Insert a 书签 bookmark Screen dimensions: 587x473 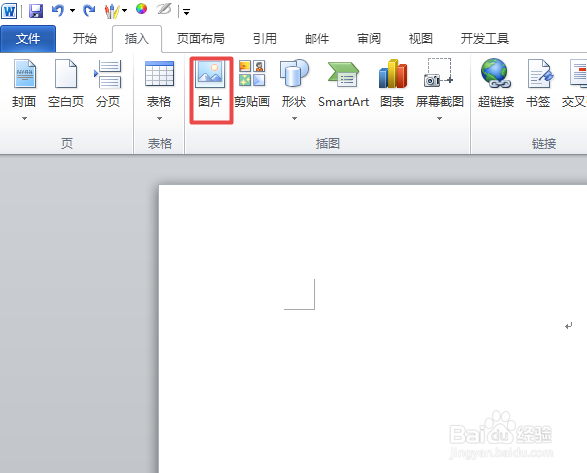[538, 83]
